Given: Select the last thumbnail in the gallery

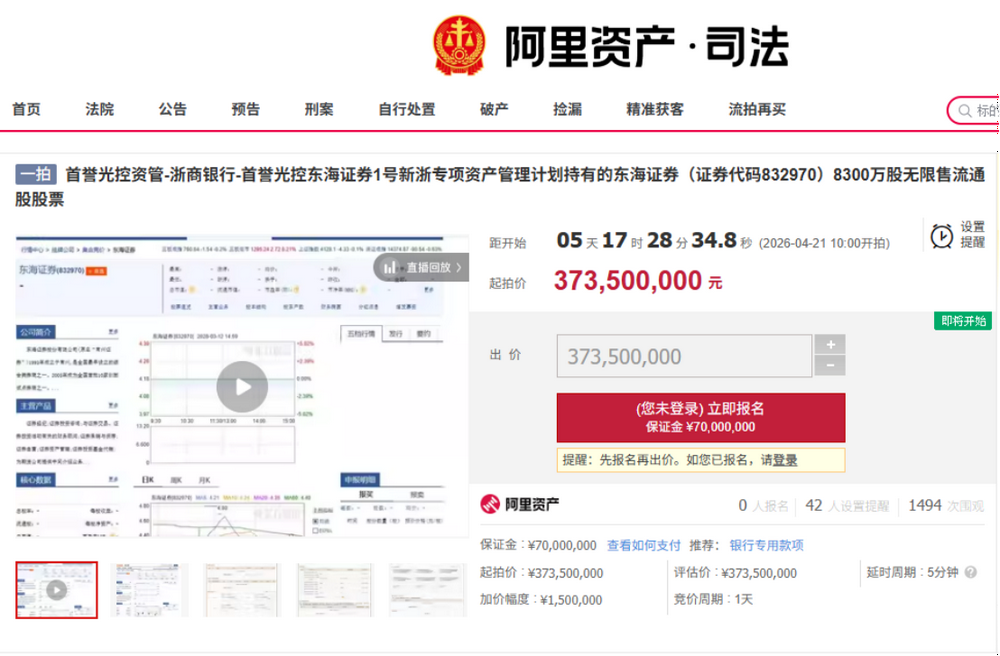Looking at the screenshot, I should coord(427,589).
